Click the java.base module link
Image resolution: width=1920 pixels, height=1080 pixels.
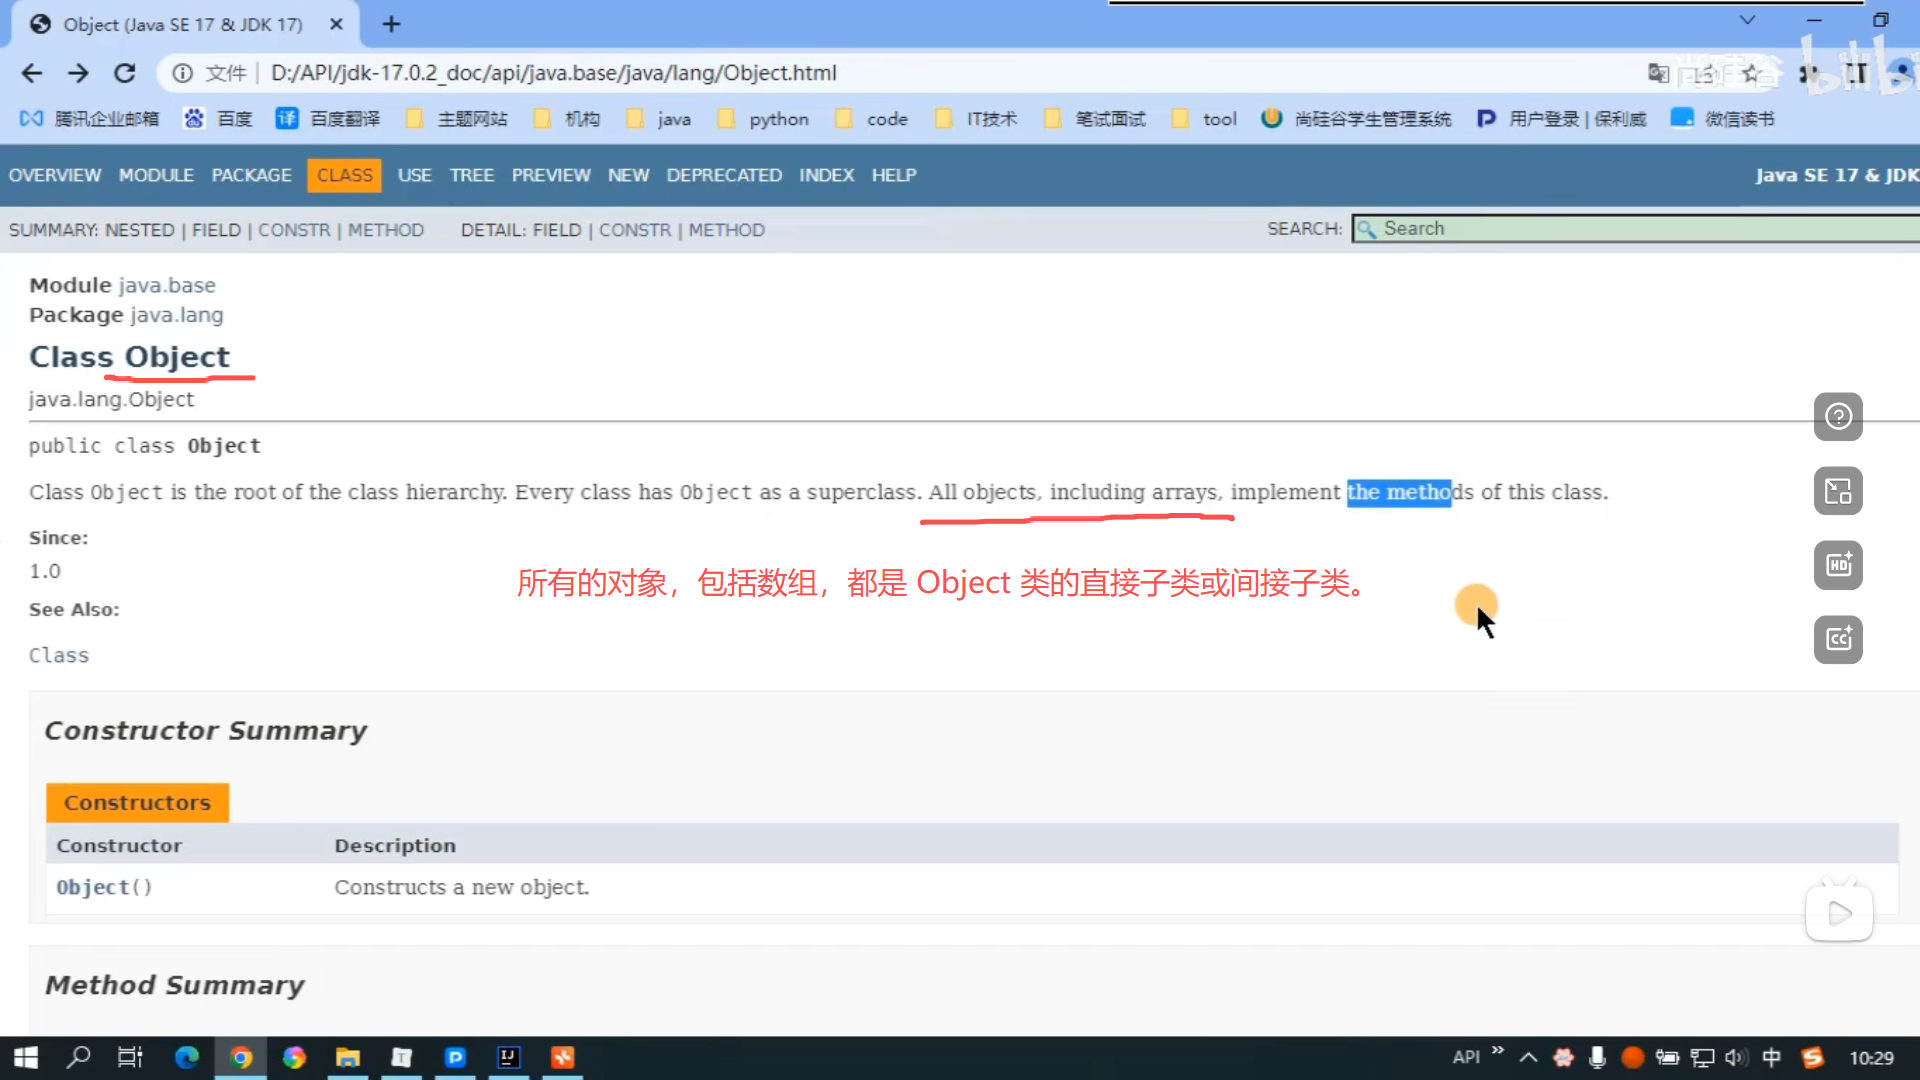pos(167,285)
